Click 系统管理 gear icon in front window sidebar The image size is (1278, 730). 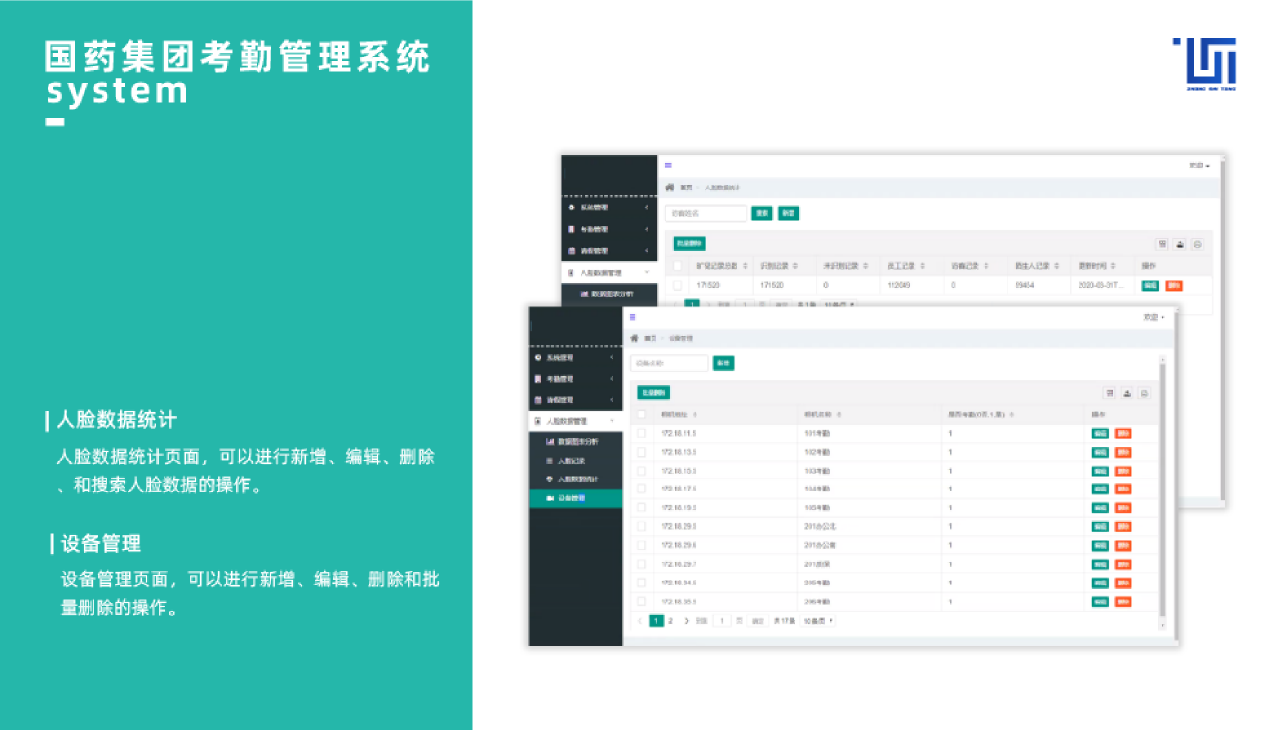tap(538, 357)
